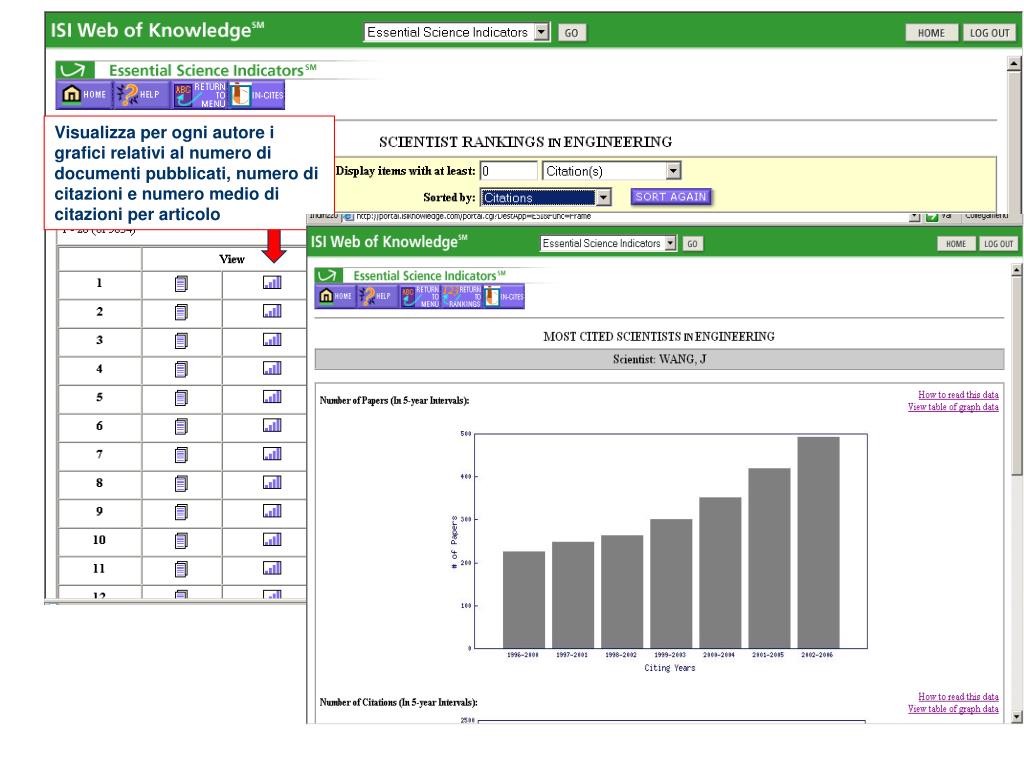The height and width of the screenshot is (768, 1024).
Task: Open papers icon for rank 4
Action: coord(182,369)
